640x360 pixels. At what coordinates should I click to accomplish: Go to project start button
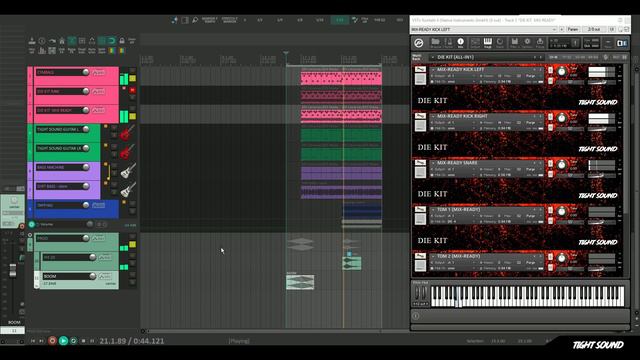pos(33,340)
